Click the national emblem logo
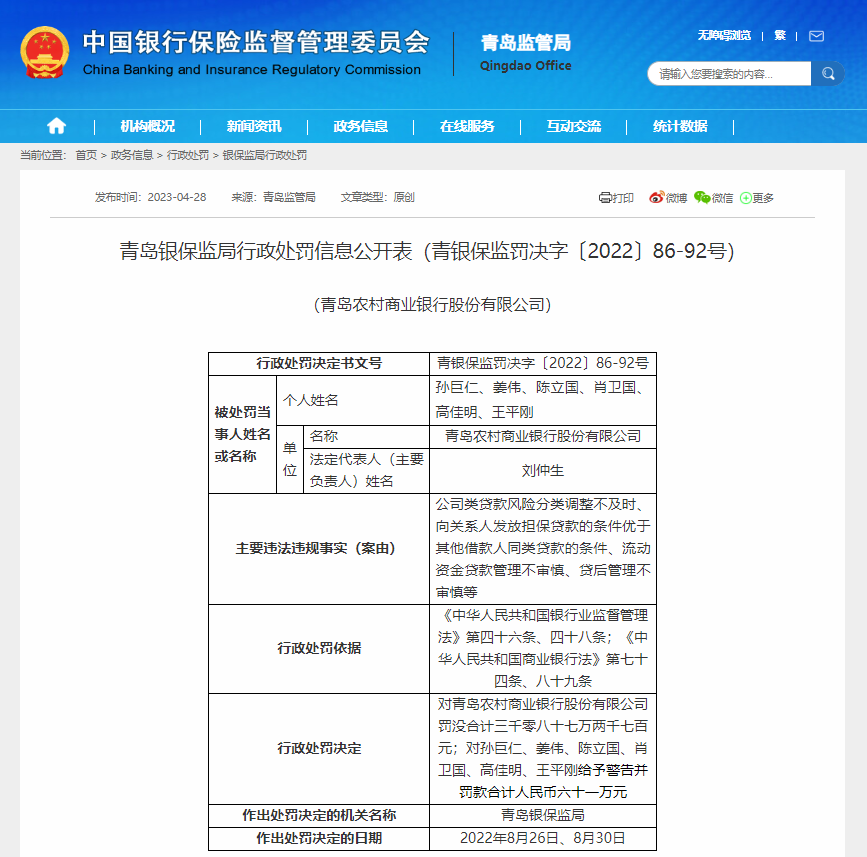The image size is (867, 857). [45, 52]
